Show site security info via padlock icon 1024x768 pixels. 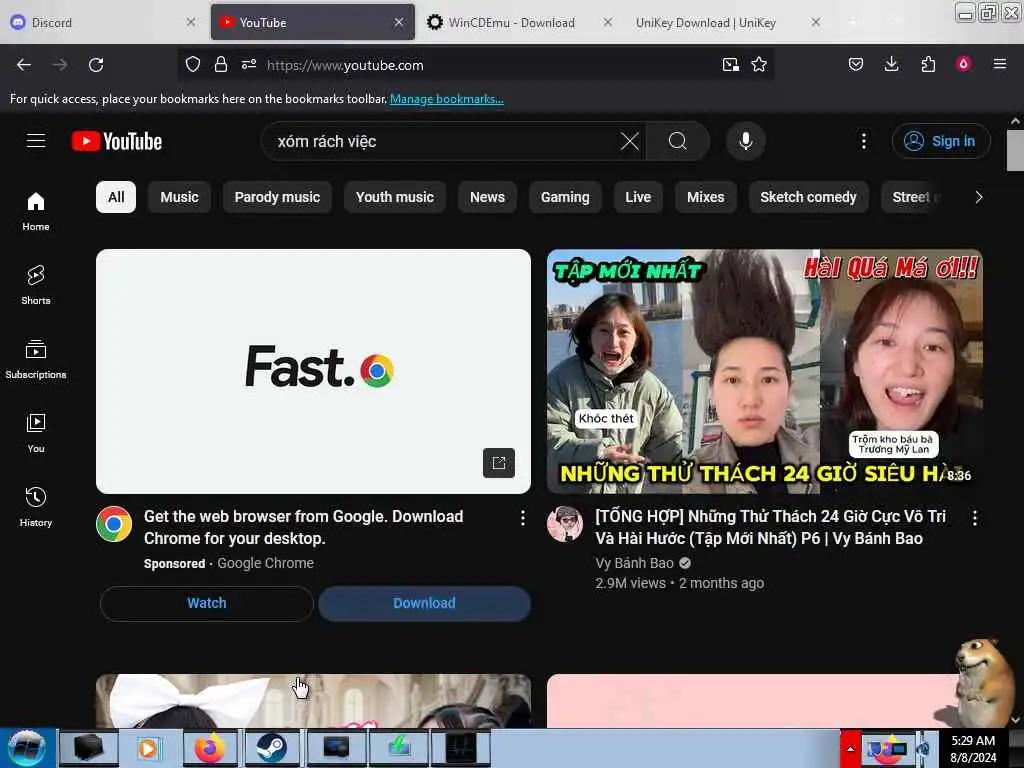click(x=221, y=64)
